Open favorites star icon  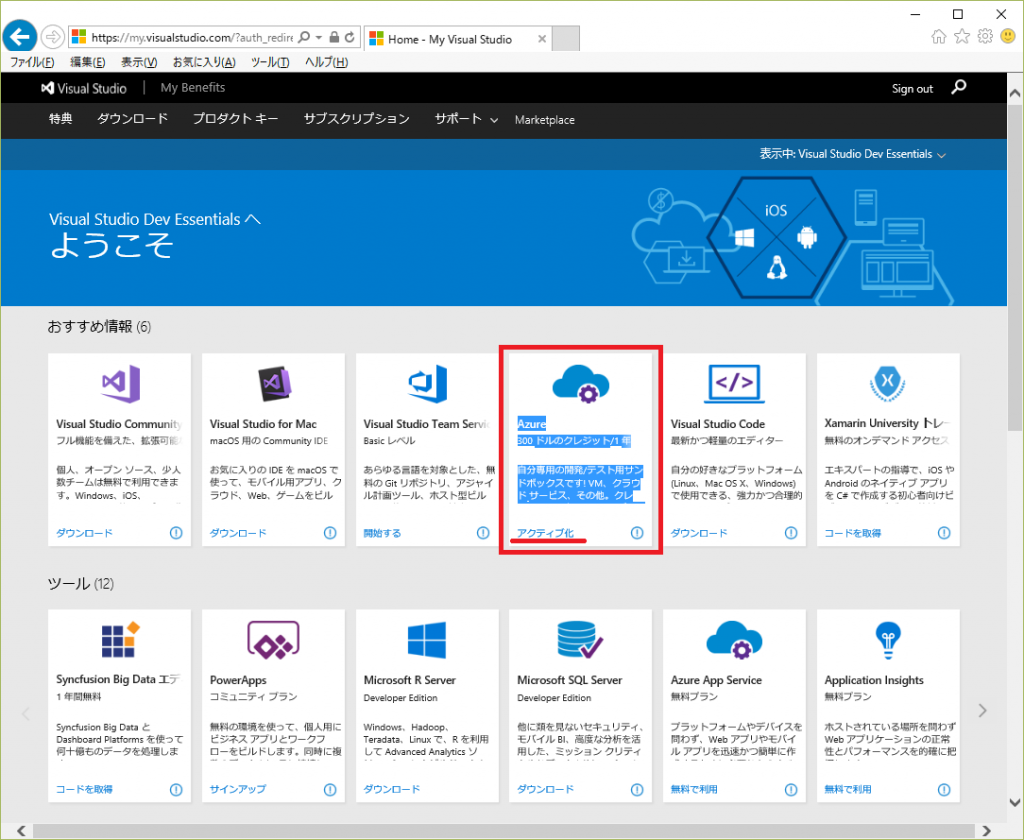click(x=962, y=37)
